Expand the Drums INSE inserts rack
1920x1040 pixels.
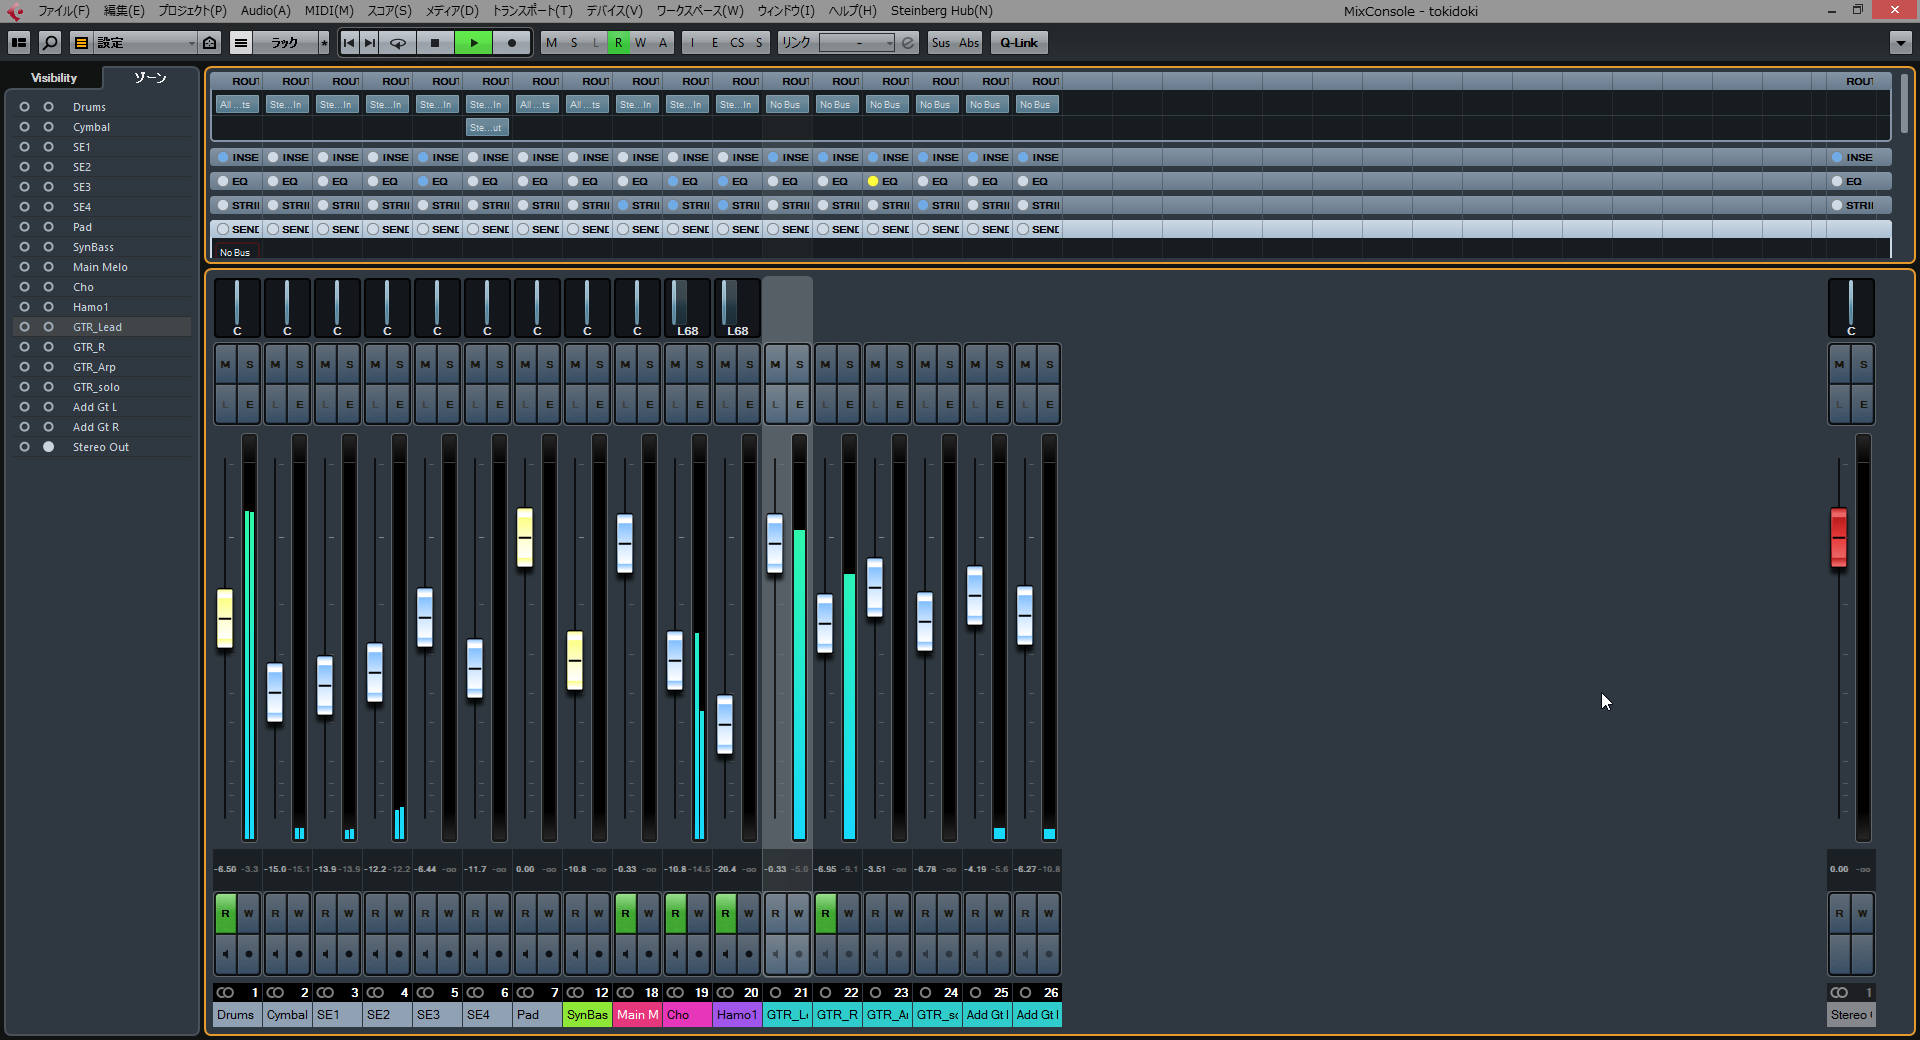coord(237,157)
